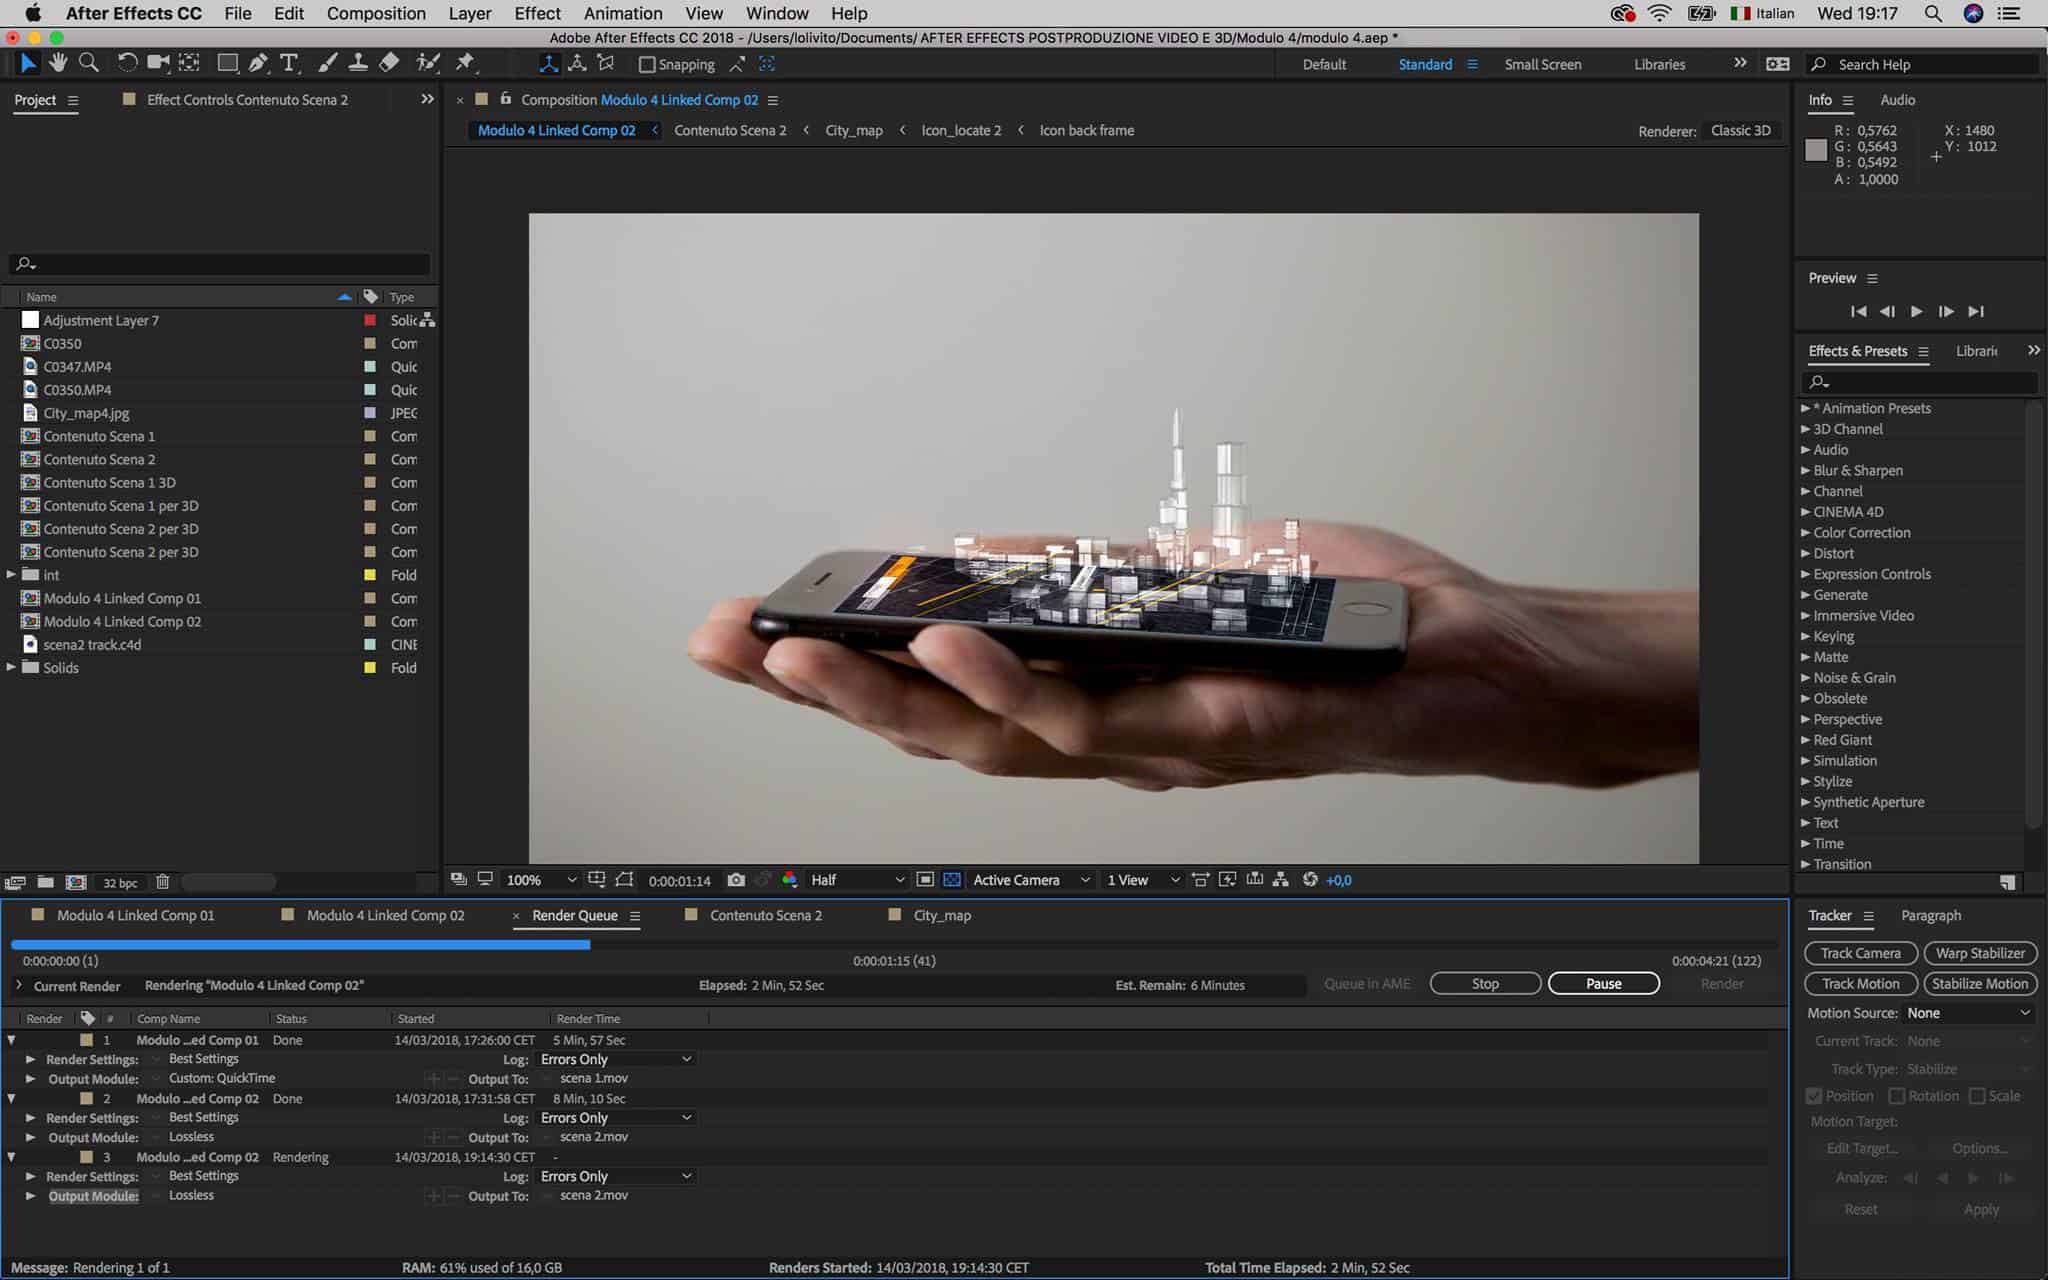Open the Composition menu
Viewport: 2048px width, 1280px height.
(x=375, y=13)
